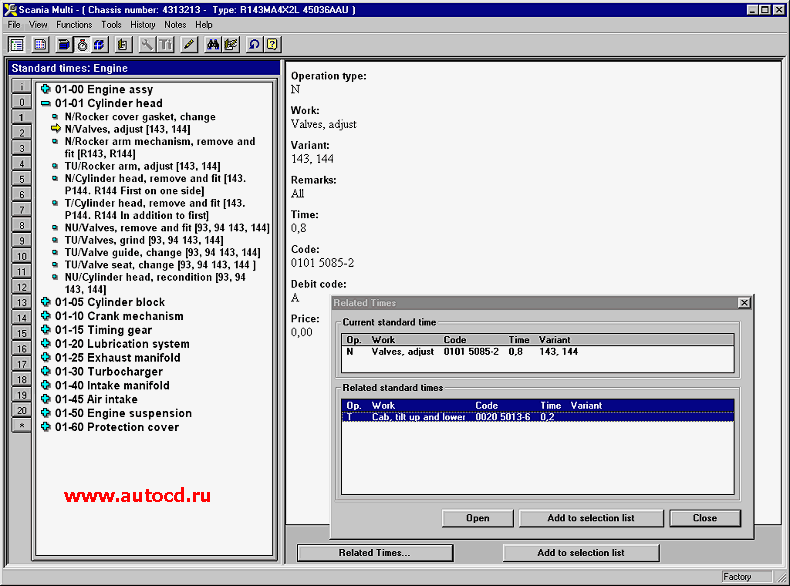Click side index button 5
This screenshot has width=790, height=586.
coord(22,179)
